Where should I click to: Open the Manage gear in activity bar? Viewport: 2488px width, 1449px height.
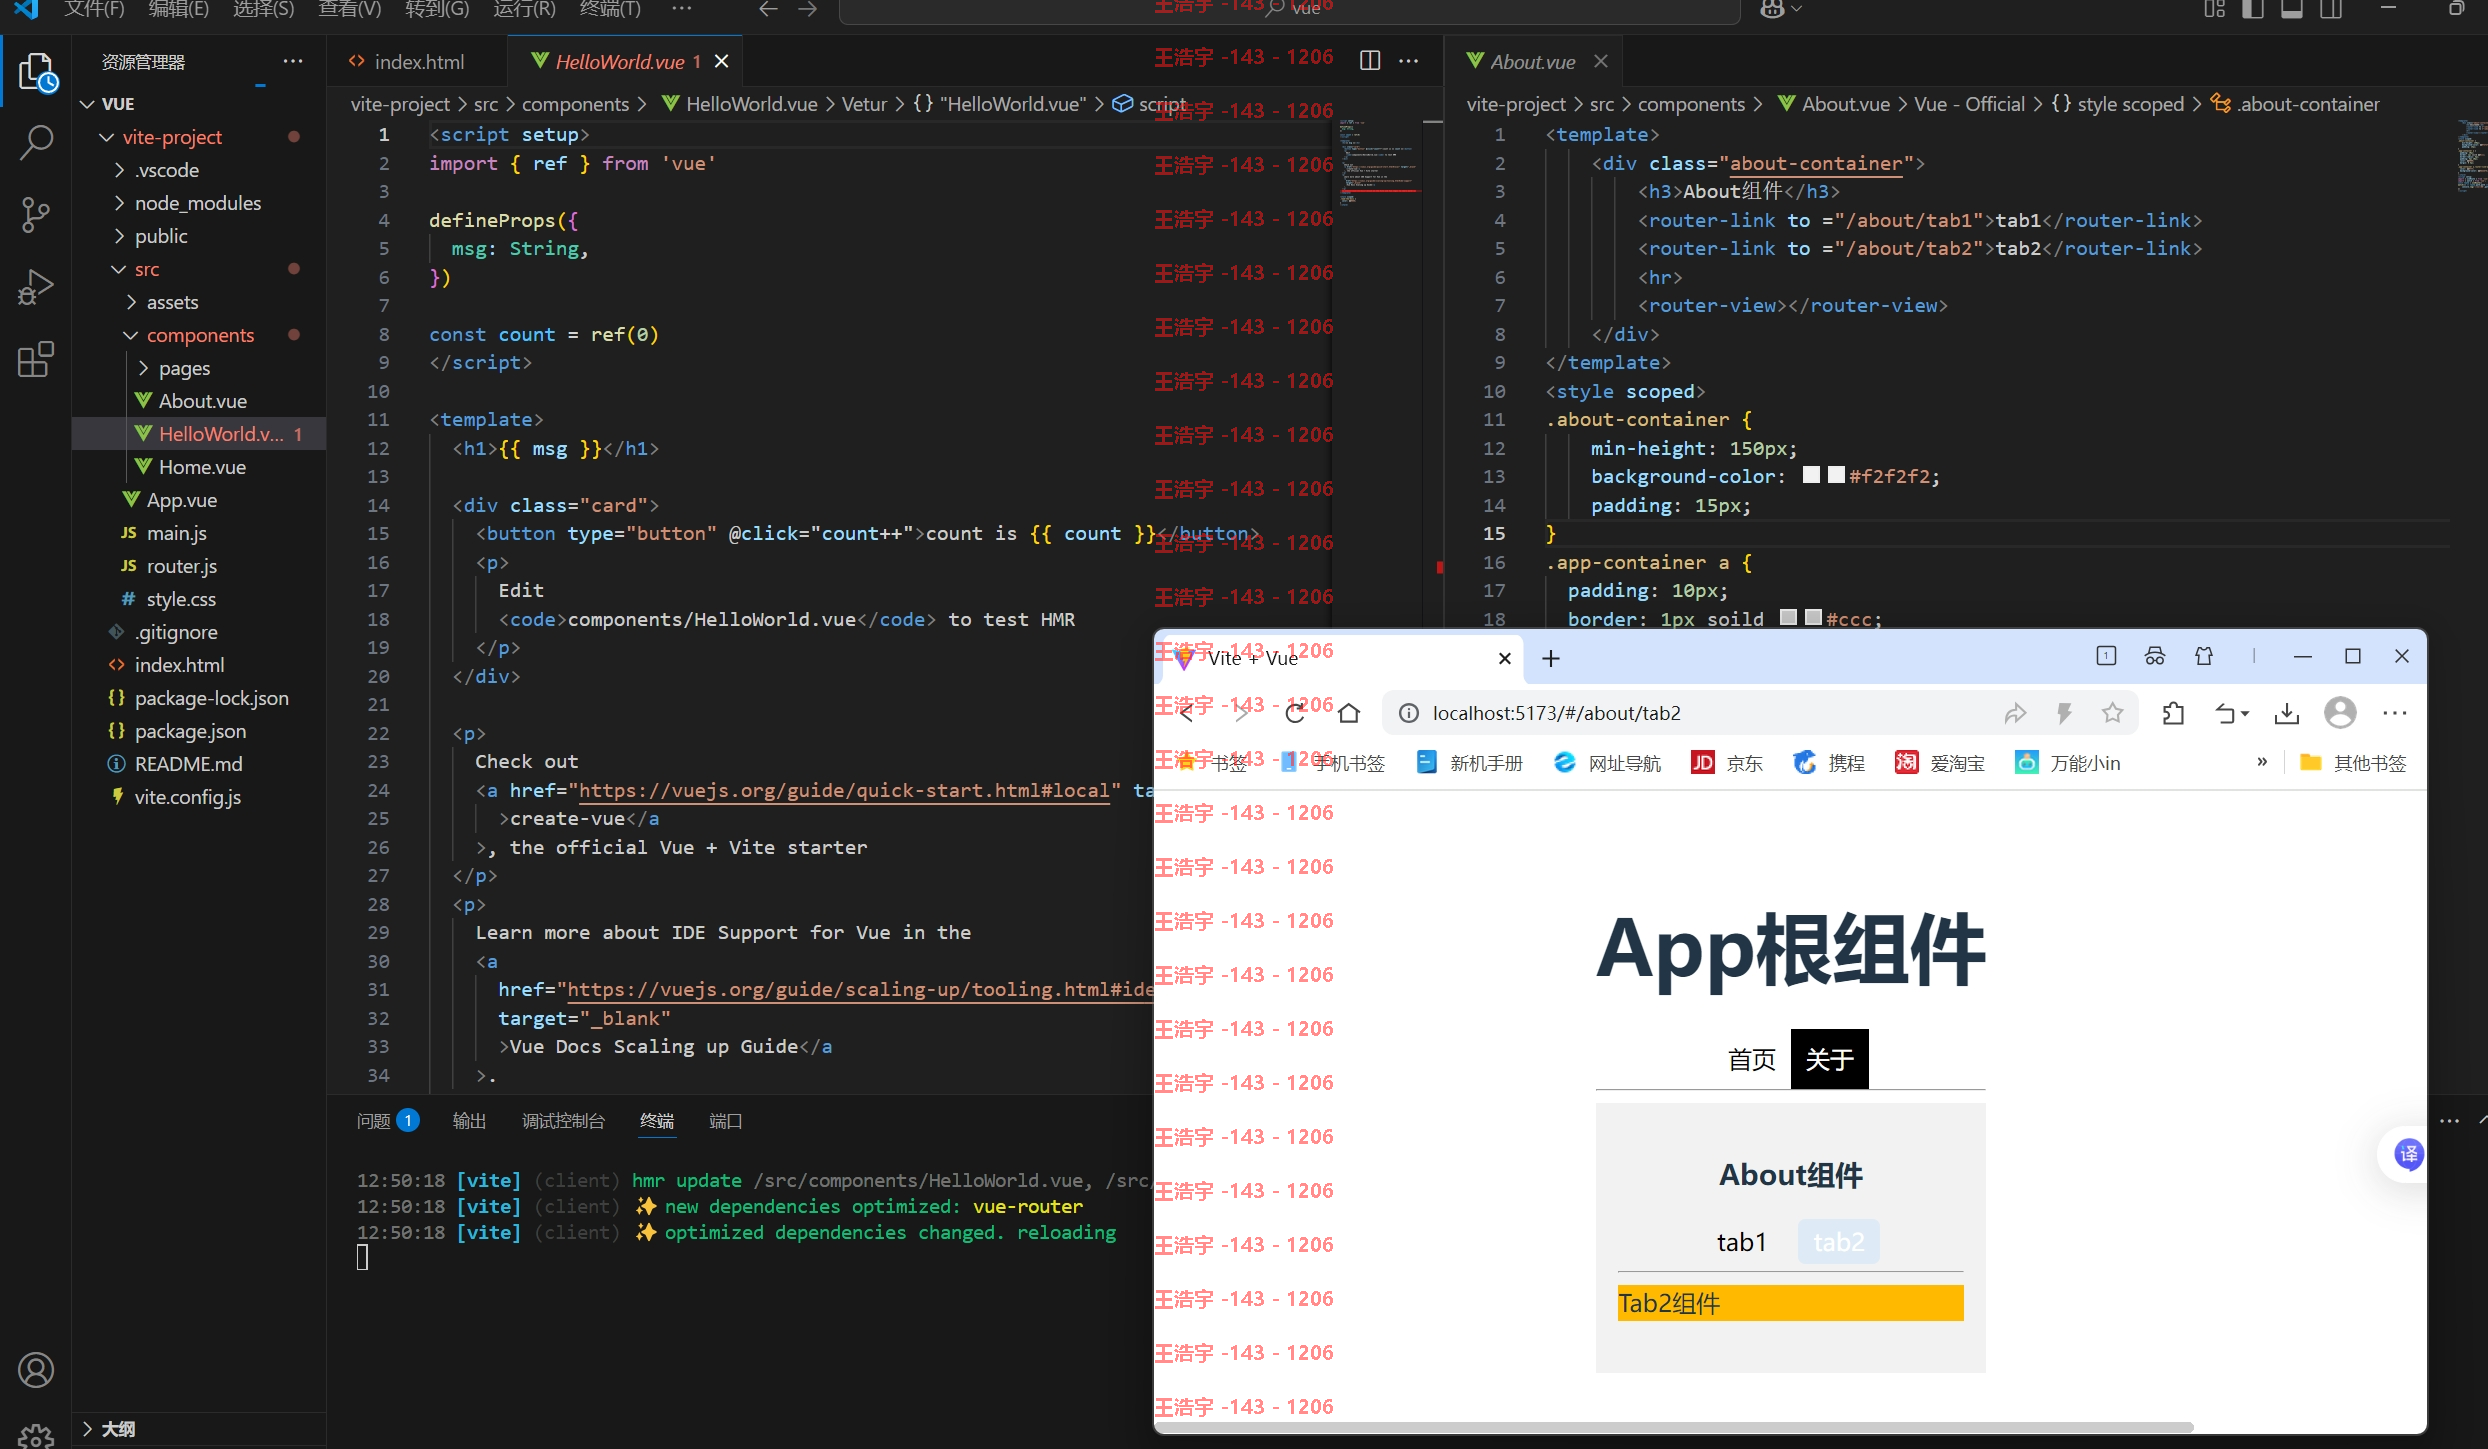37,1436
